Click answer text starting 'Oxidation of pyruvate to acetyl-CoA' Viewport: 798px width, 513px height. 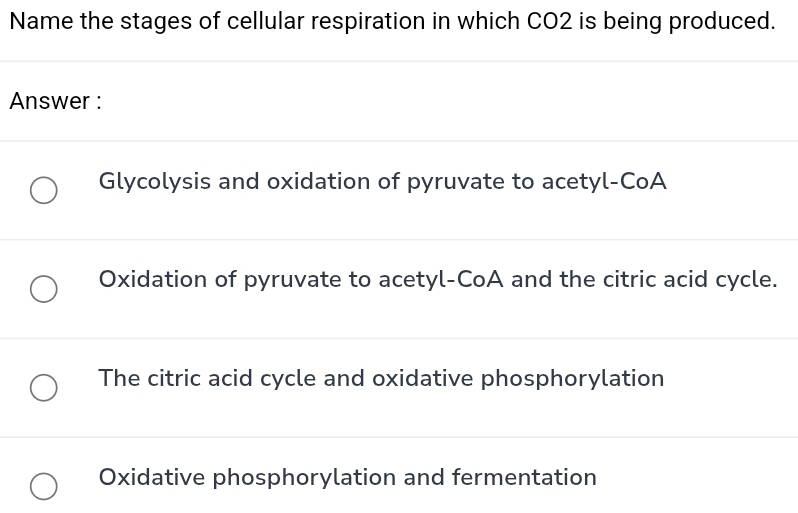[437, 280]
